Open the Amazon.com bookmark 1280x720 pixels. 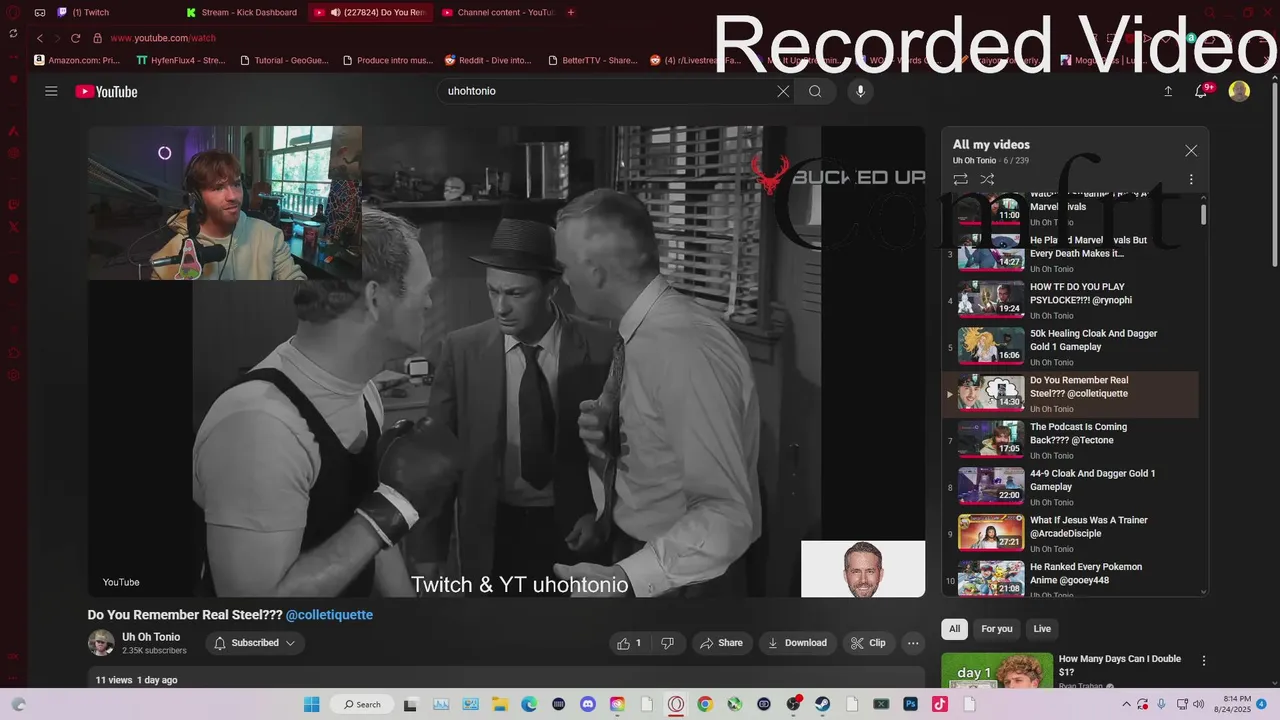pyautogui.click(x=77, y=60)
